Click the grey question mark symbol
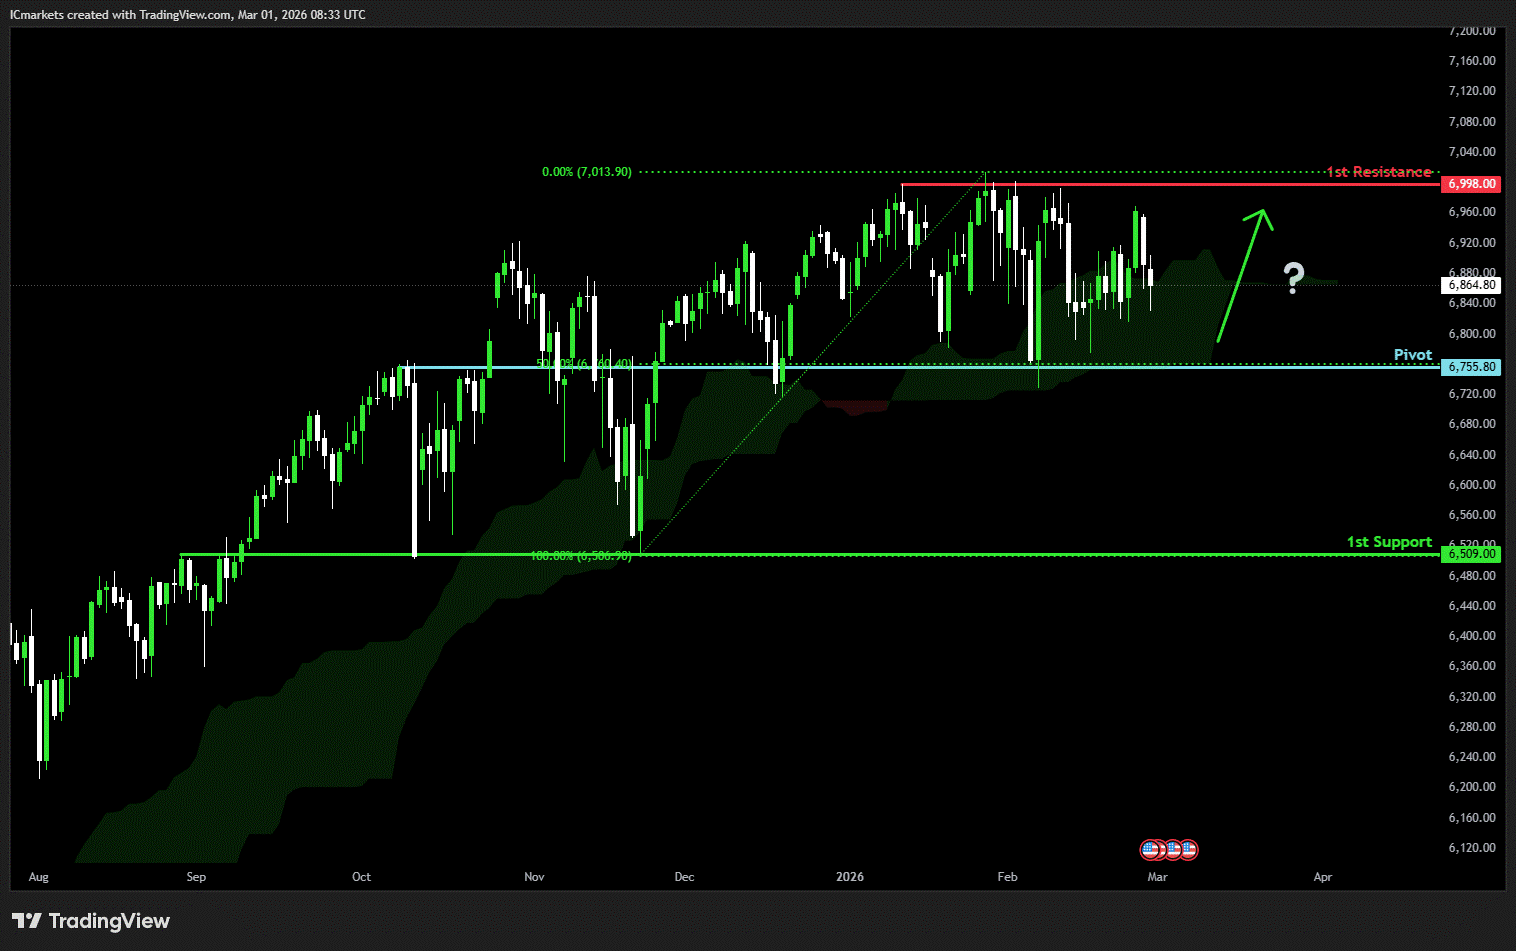1516x951 pixels. [x=1294, y=277]
